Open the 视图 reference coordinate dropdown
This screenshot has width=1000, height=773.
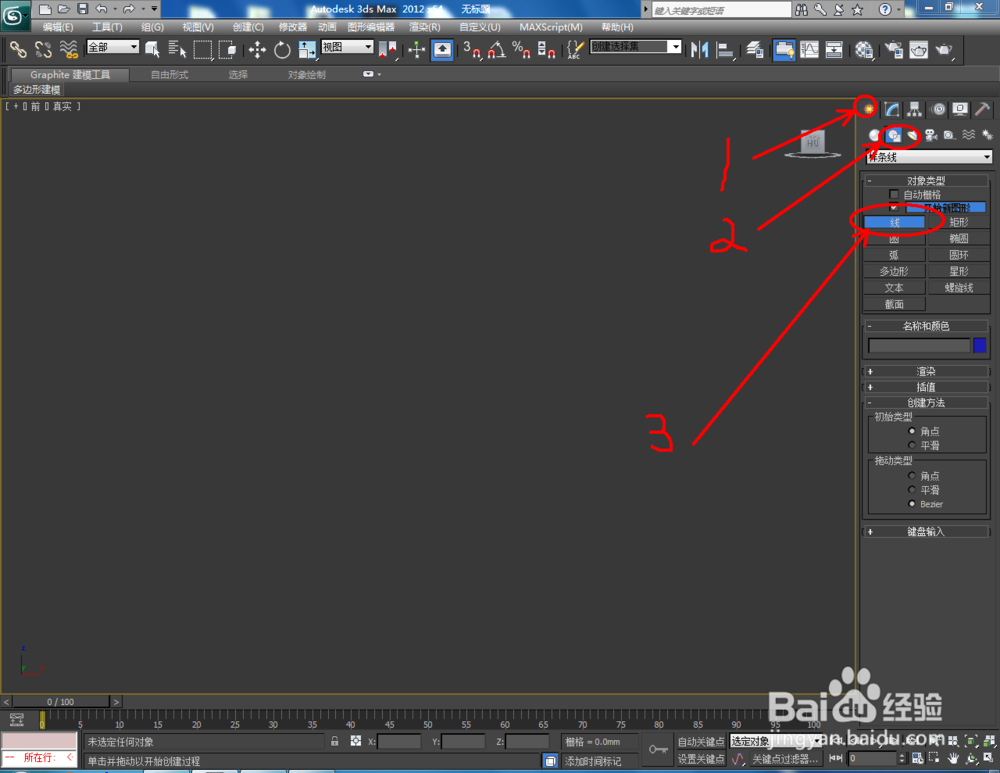point(347,47)
